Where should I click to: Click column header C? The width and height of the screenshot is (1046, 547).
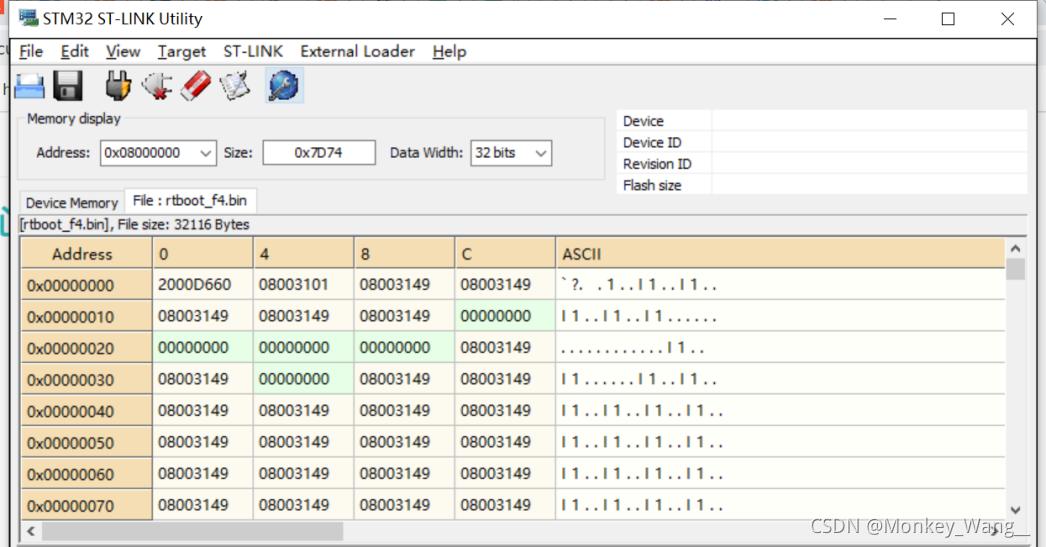505,253
